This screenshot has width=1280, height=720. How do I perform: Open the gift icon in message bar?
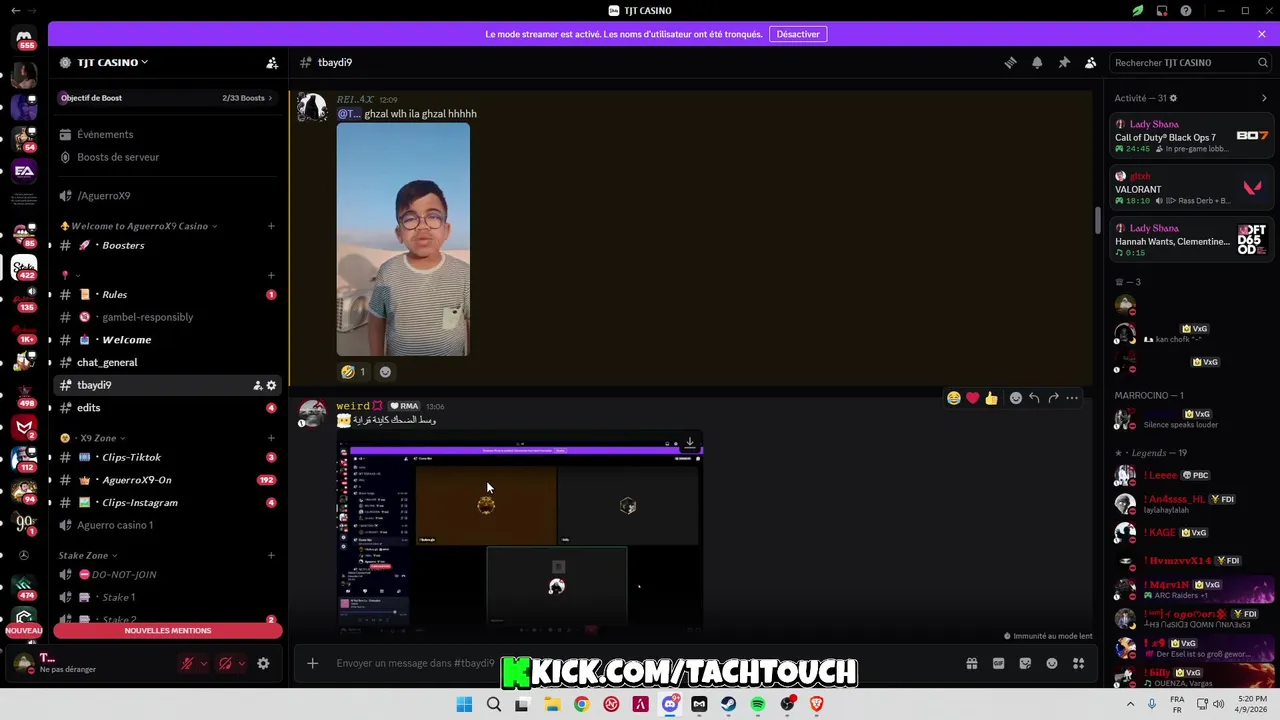point(971,663)
